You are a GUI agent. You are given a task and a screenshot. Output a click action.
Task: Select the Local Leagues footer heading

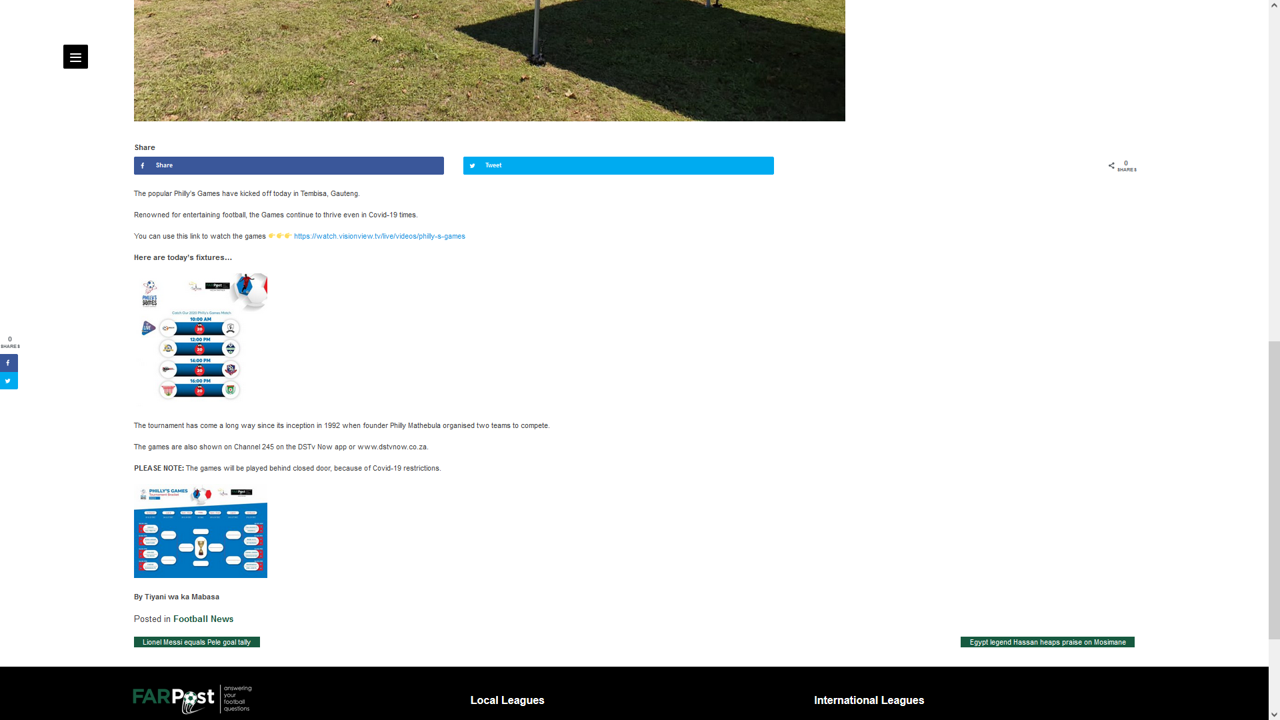click(x=507, y=701)
